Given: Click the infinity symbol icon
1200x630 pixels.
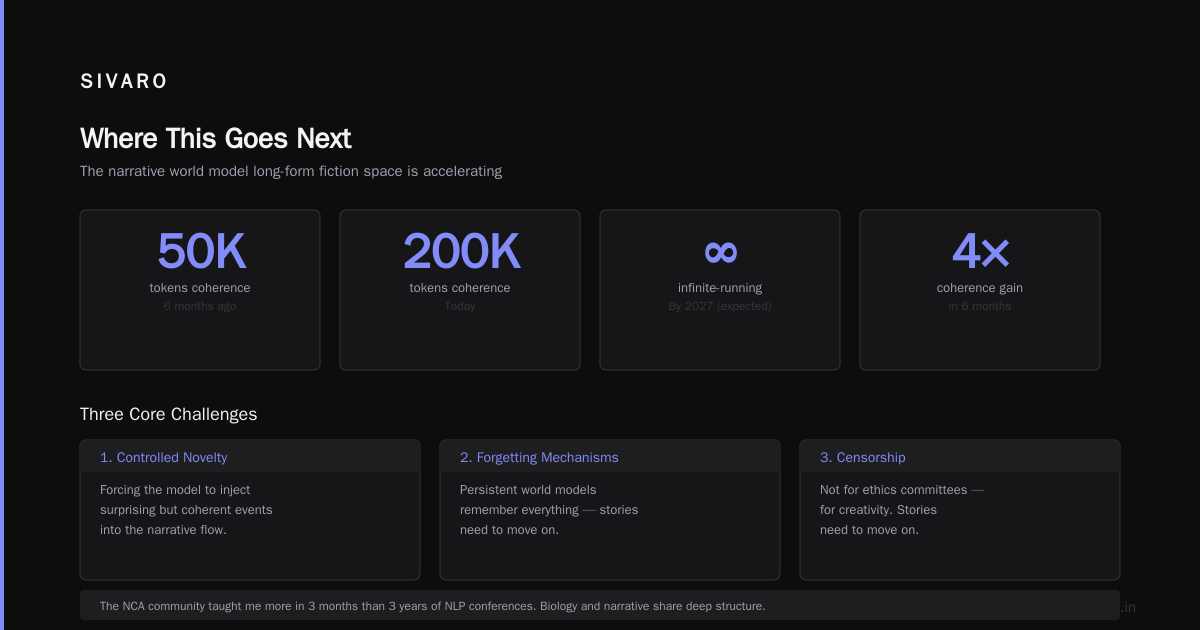Looking at the screenshot, I should tap(720, 251).
